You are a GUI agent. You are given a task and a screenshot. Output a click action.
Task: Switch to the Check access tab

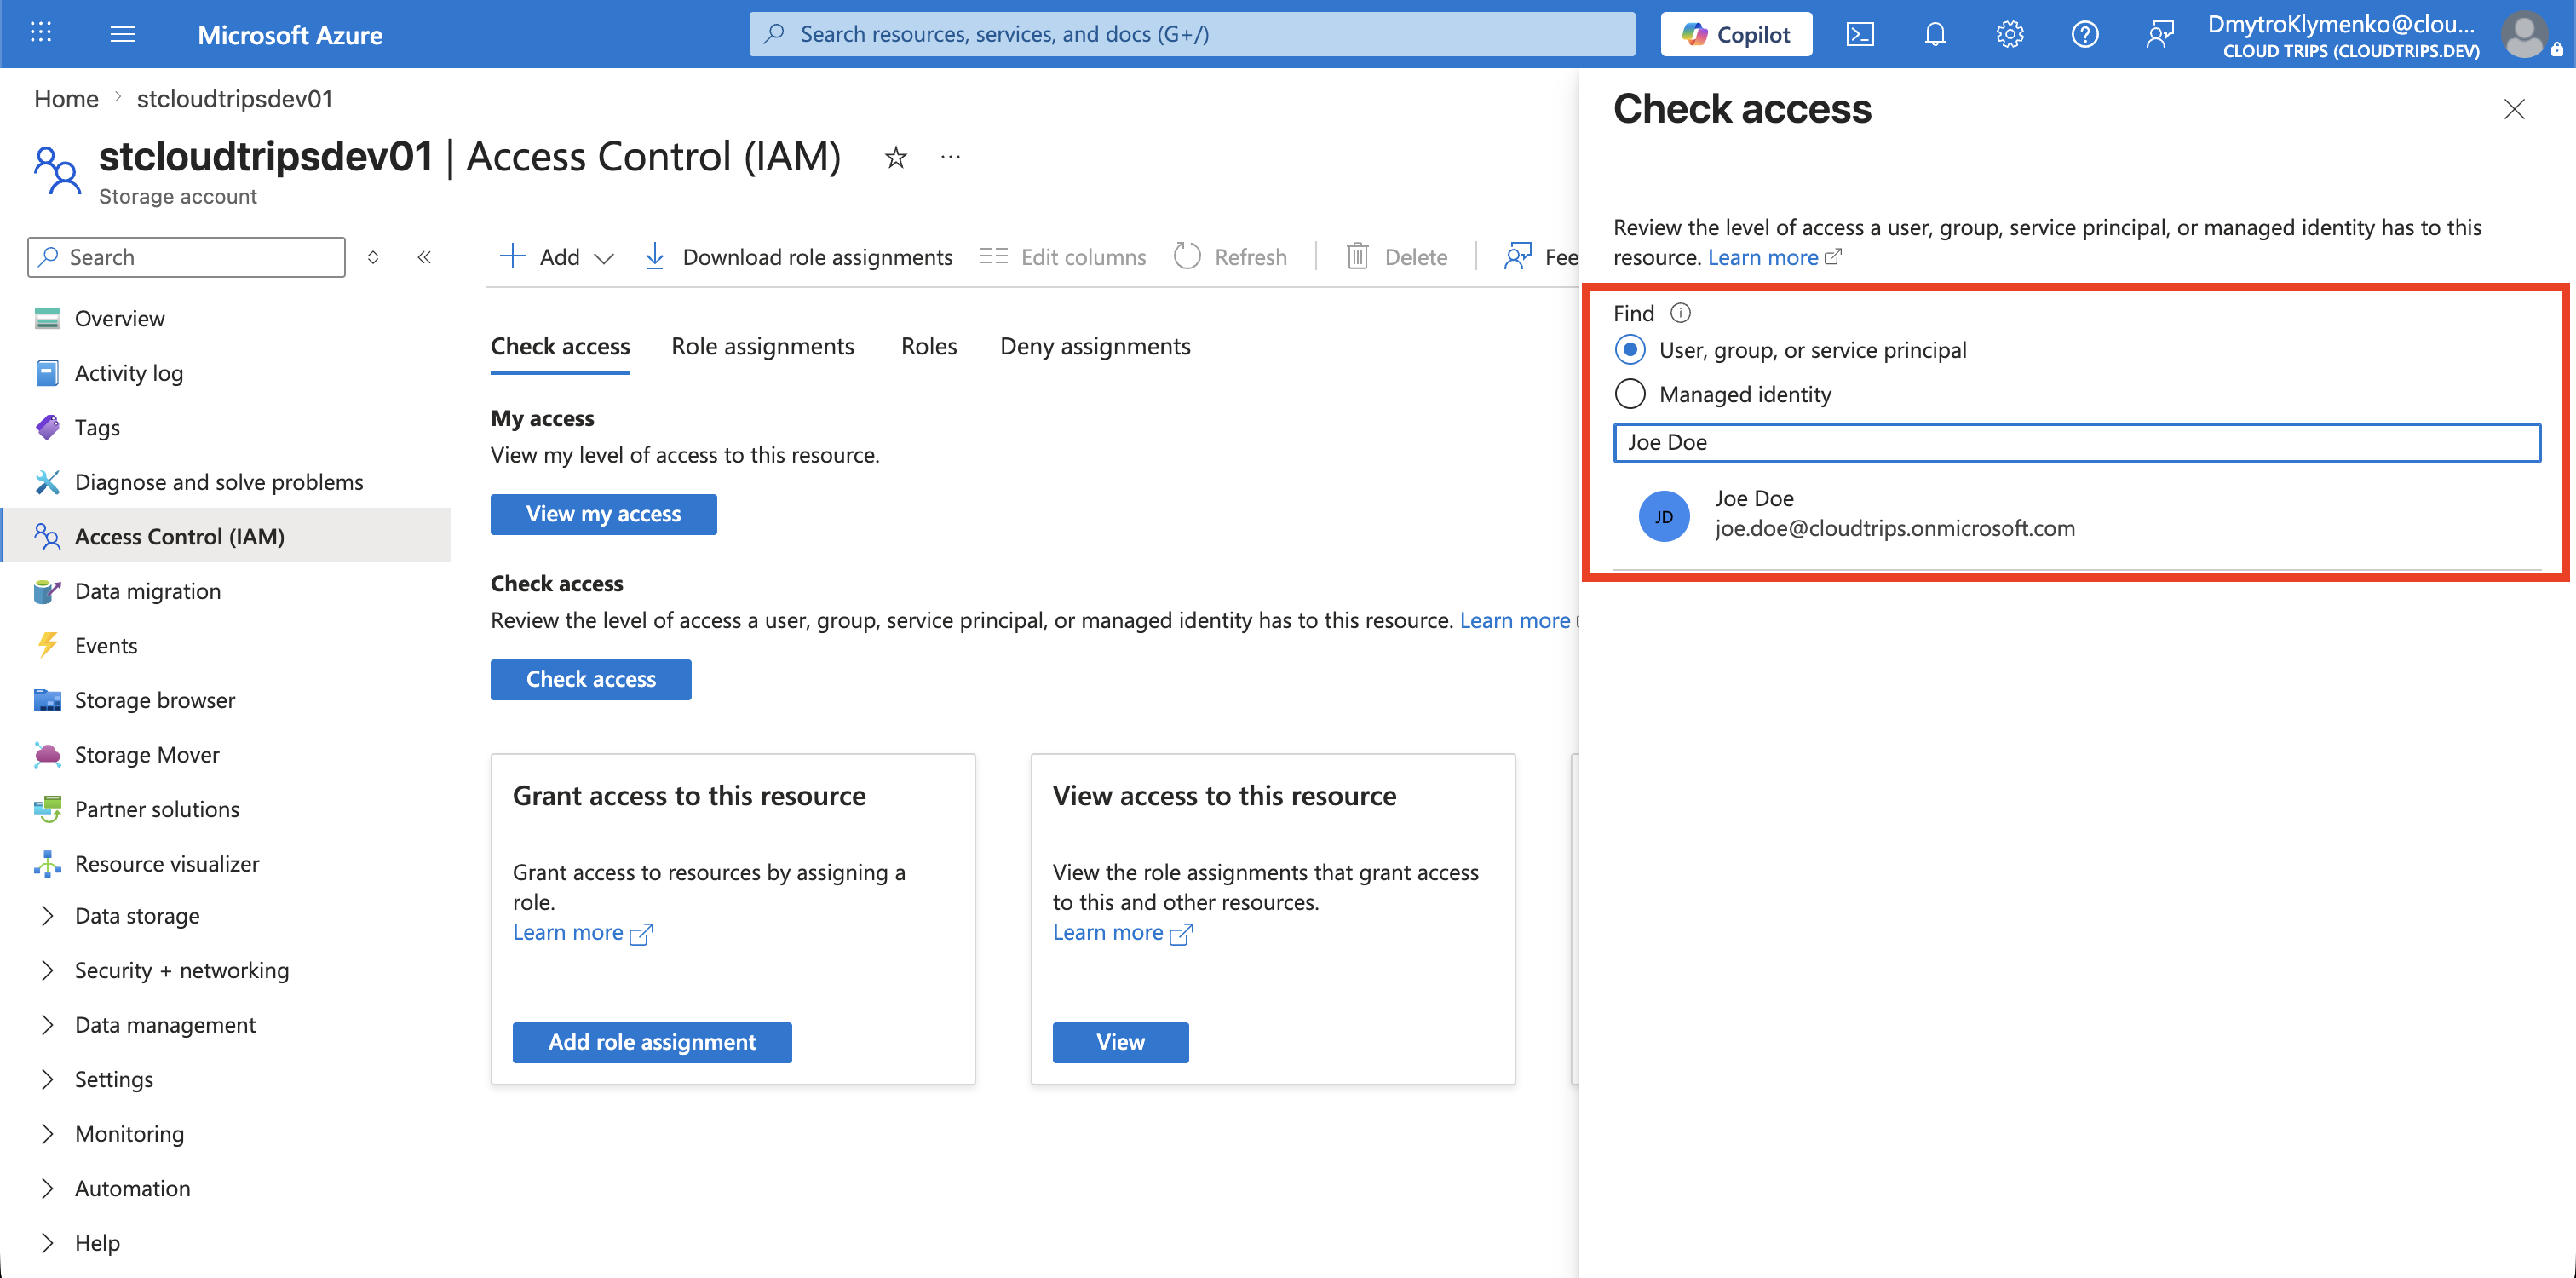(560, 347)
